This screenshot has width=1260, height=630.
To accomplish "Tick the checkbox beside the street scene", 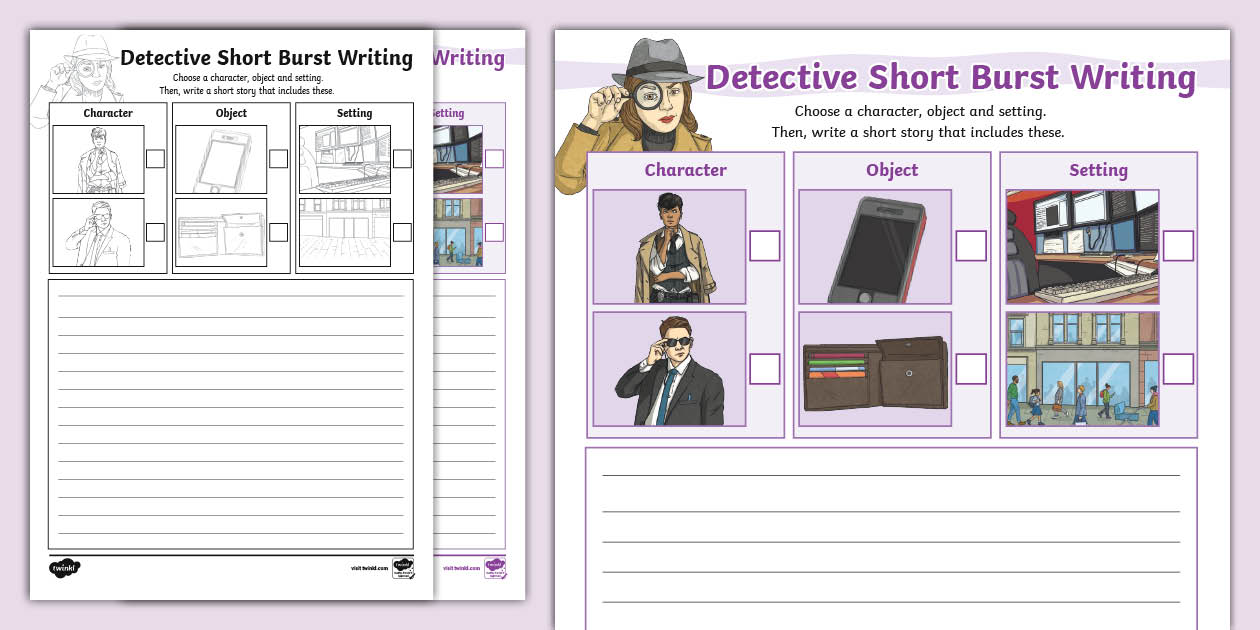I will pos(1177,366).
